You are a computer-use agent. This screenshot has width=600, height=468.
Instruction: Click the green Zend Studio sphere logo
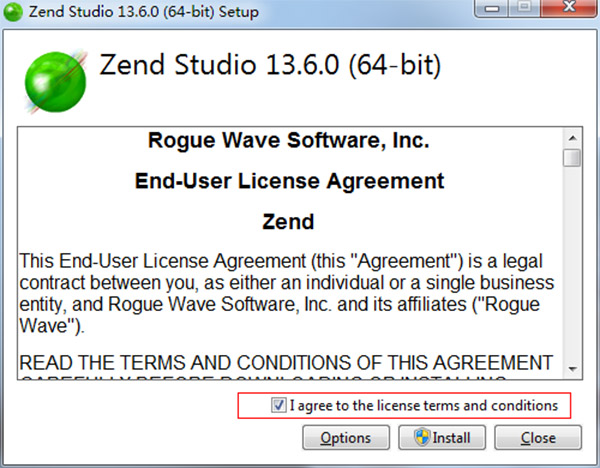click(x=54, y=79)
